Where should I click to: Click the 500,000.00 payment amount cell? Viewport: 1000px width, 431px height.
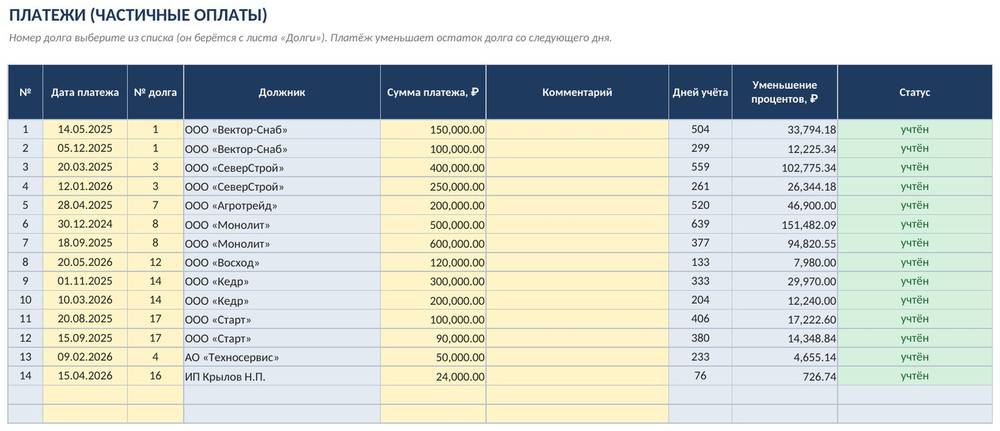click(x=433, y=224)
